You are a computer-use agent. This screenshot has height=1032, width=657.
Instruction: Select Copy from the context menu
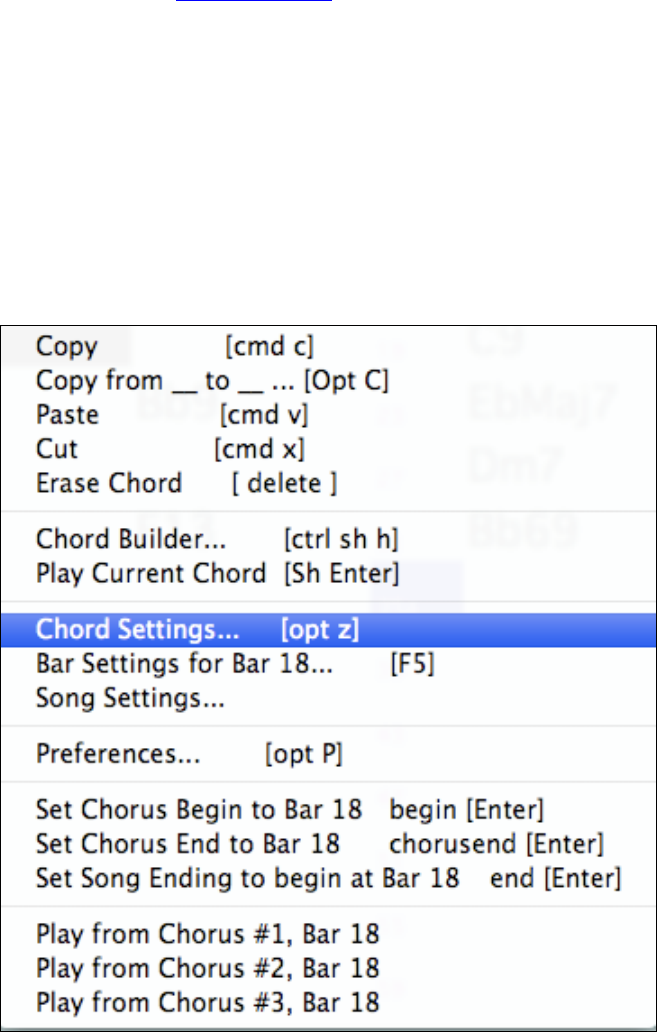[67, 347]
